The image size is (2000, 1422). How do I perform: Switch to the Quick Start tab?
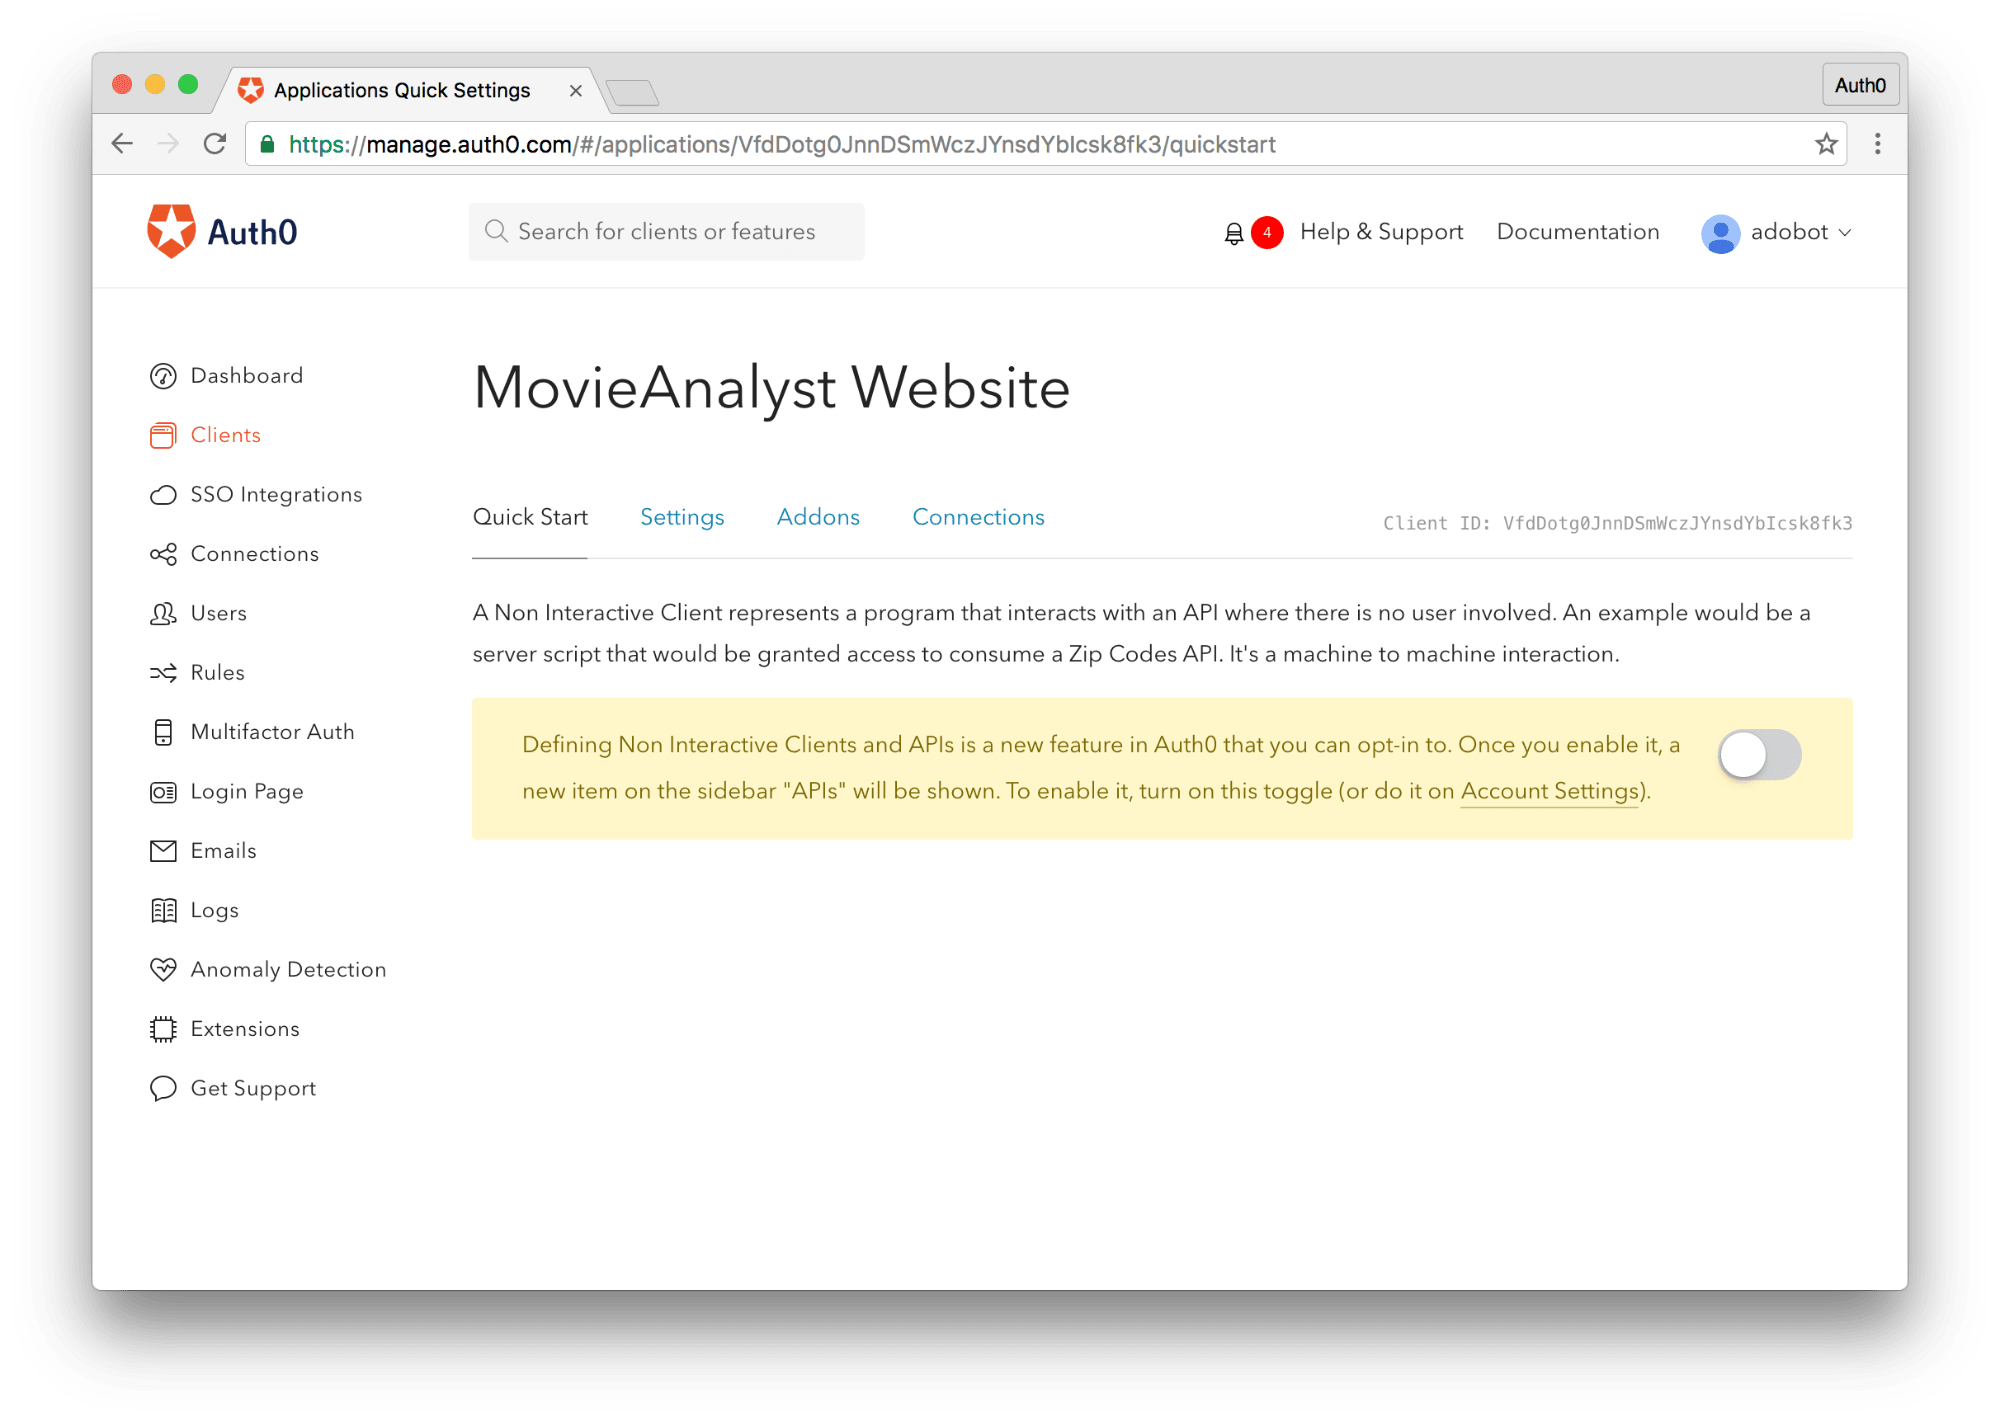point(530,517)
